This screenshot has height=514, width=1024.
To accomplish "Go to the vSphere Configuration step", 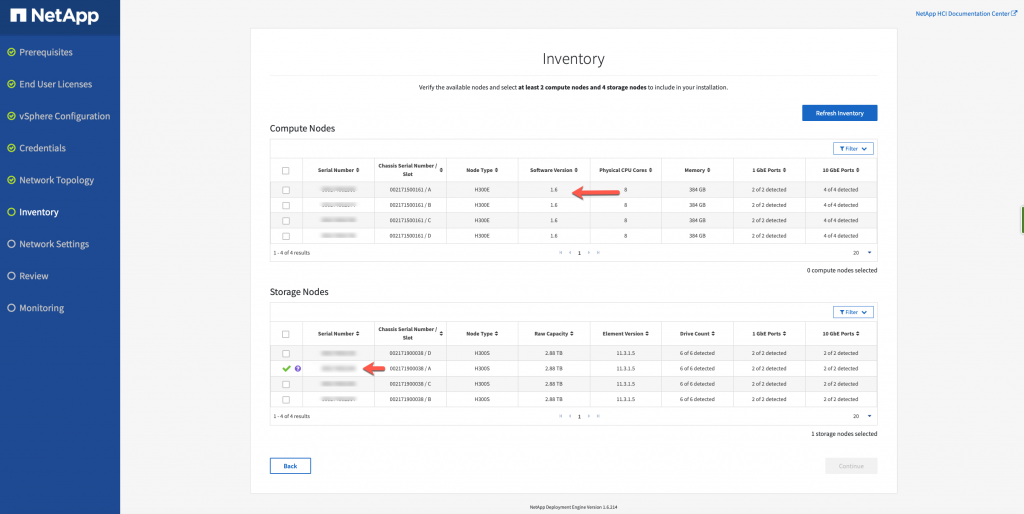I will pos(65,116).
